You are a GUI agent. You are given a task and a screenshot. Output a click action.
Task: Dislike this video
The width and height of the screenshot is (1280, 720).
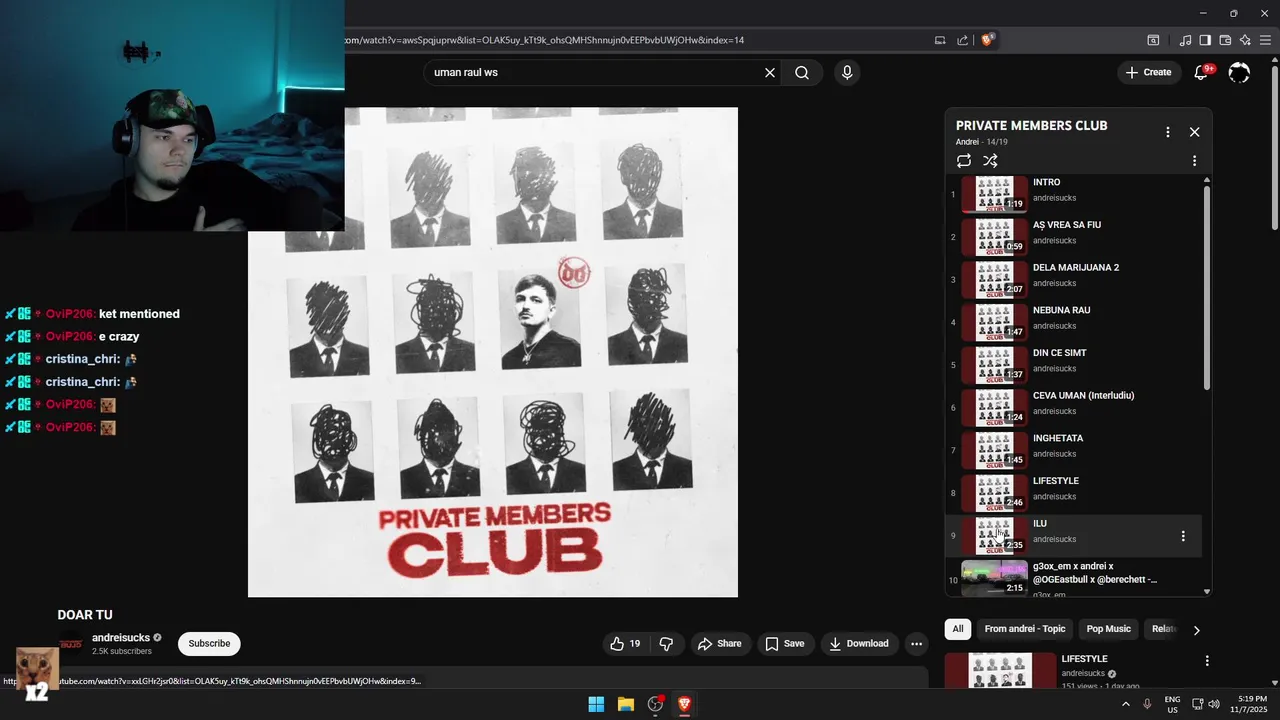tap(666, 644)
